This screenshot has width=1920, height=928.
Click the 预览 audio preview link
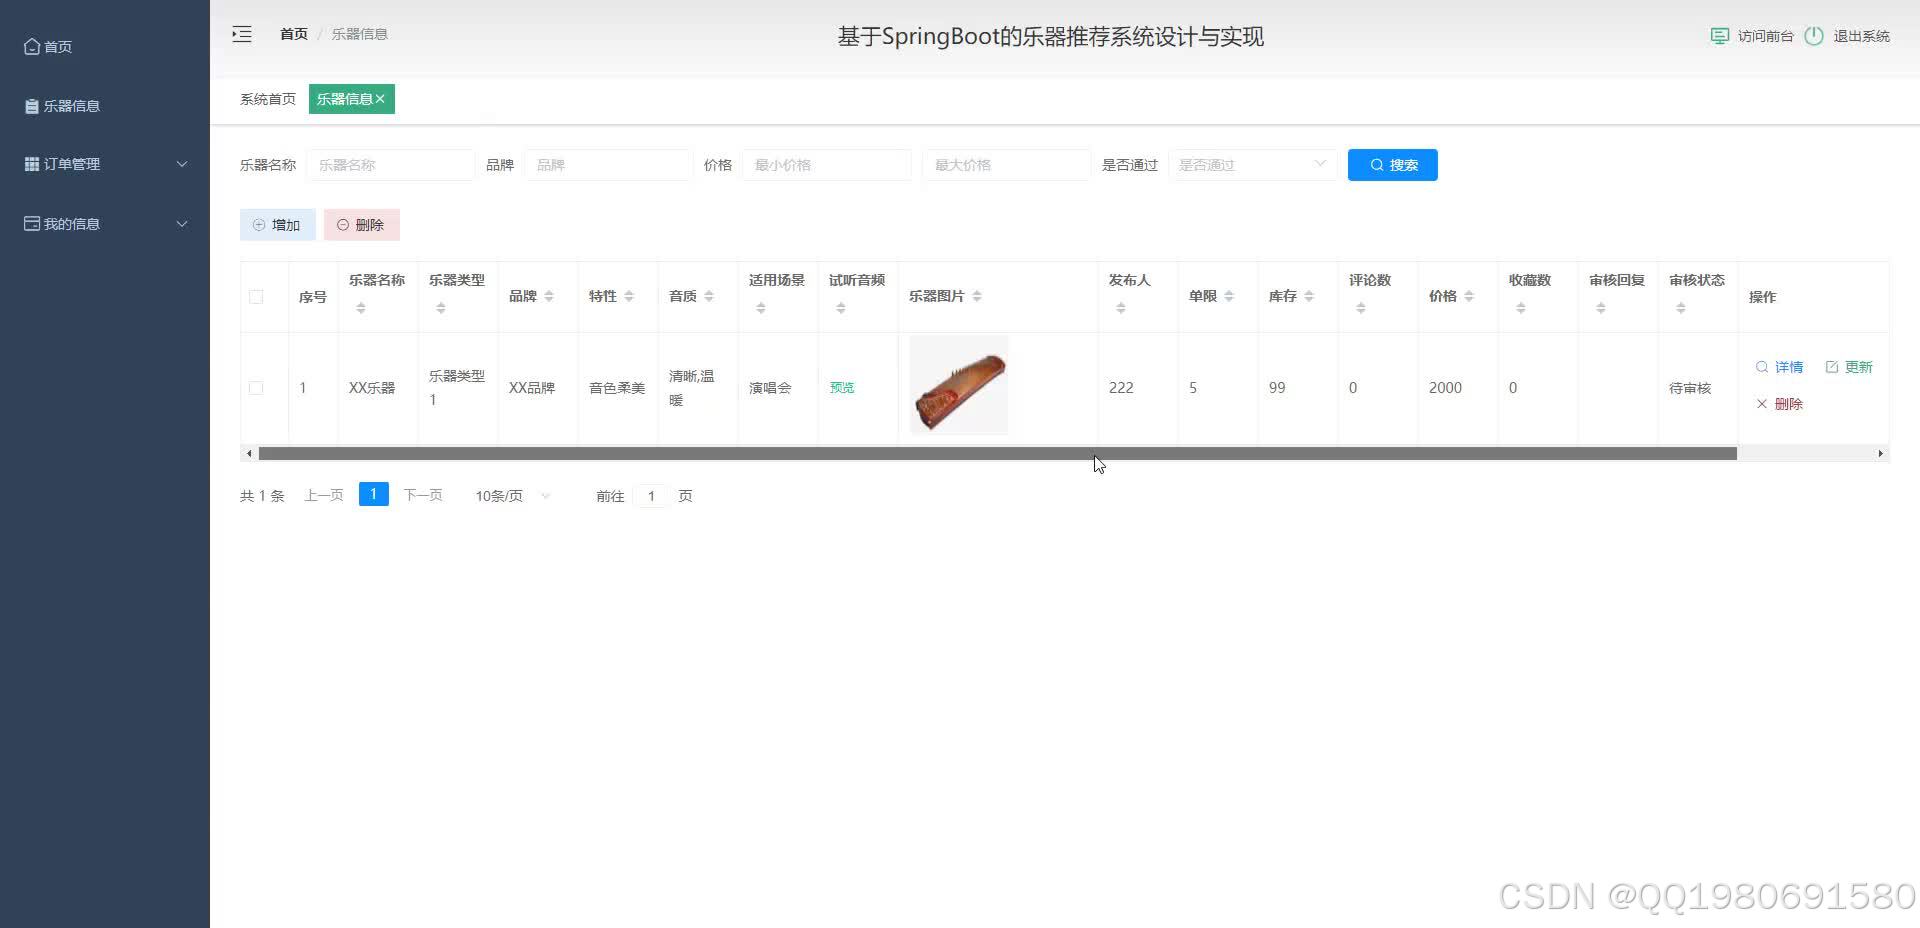[841, 387]
